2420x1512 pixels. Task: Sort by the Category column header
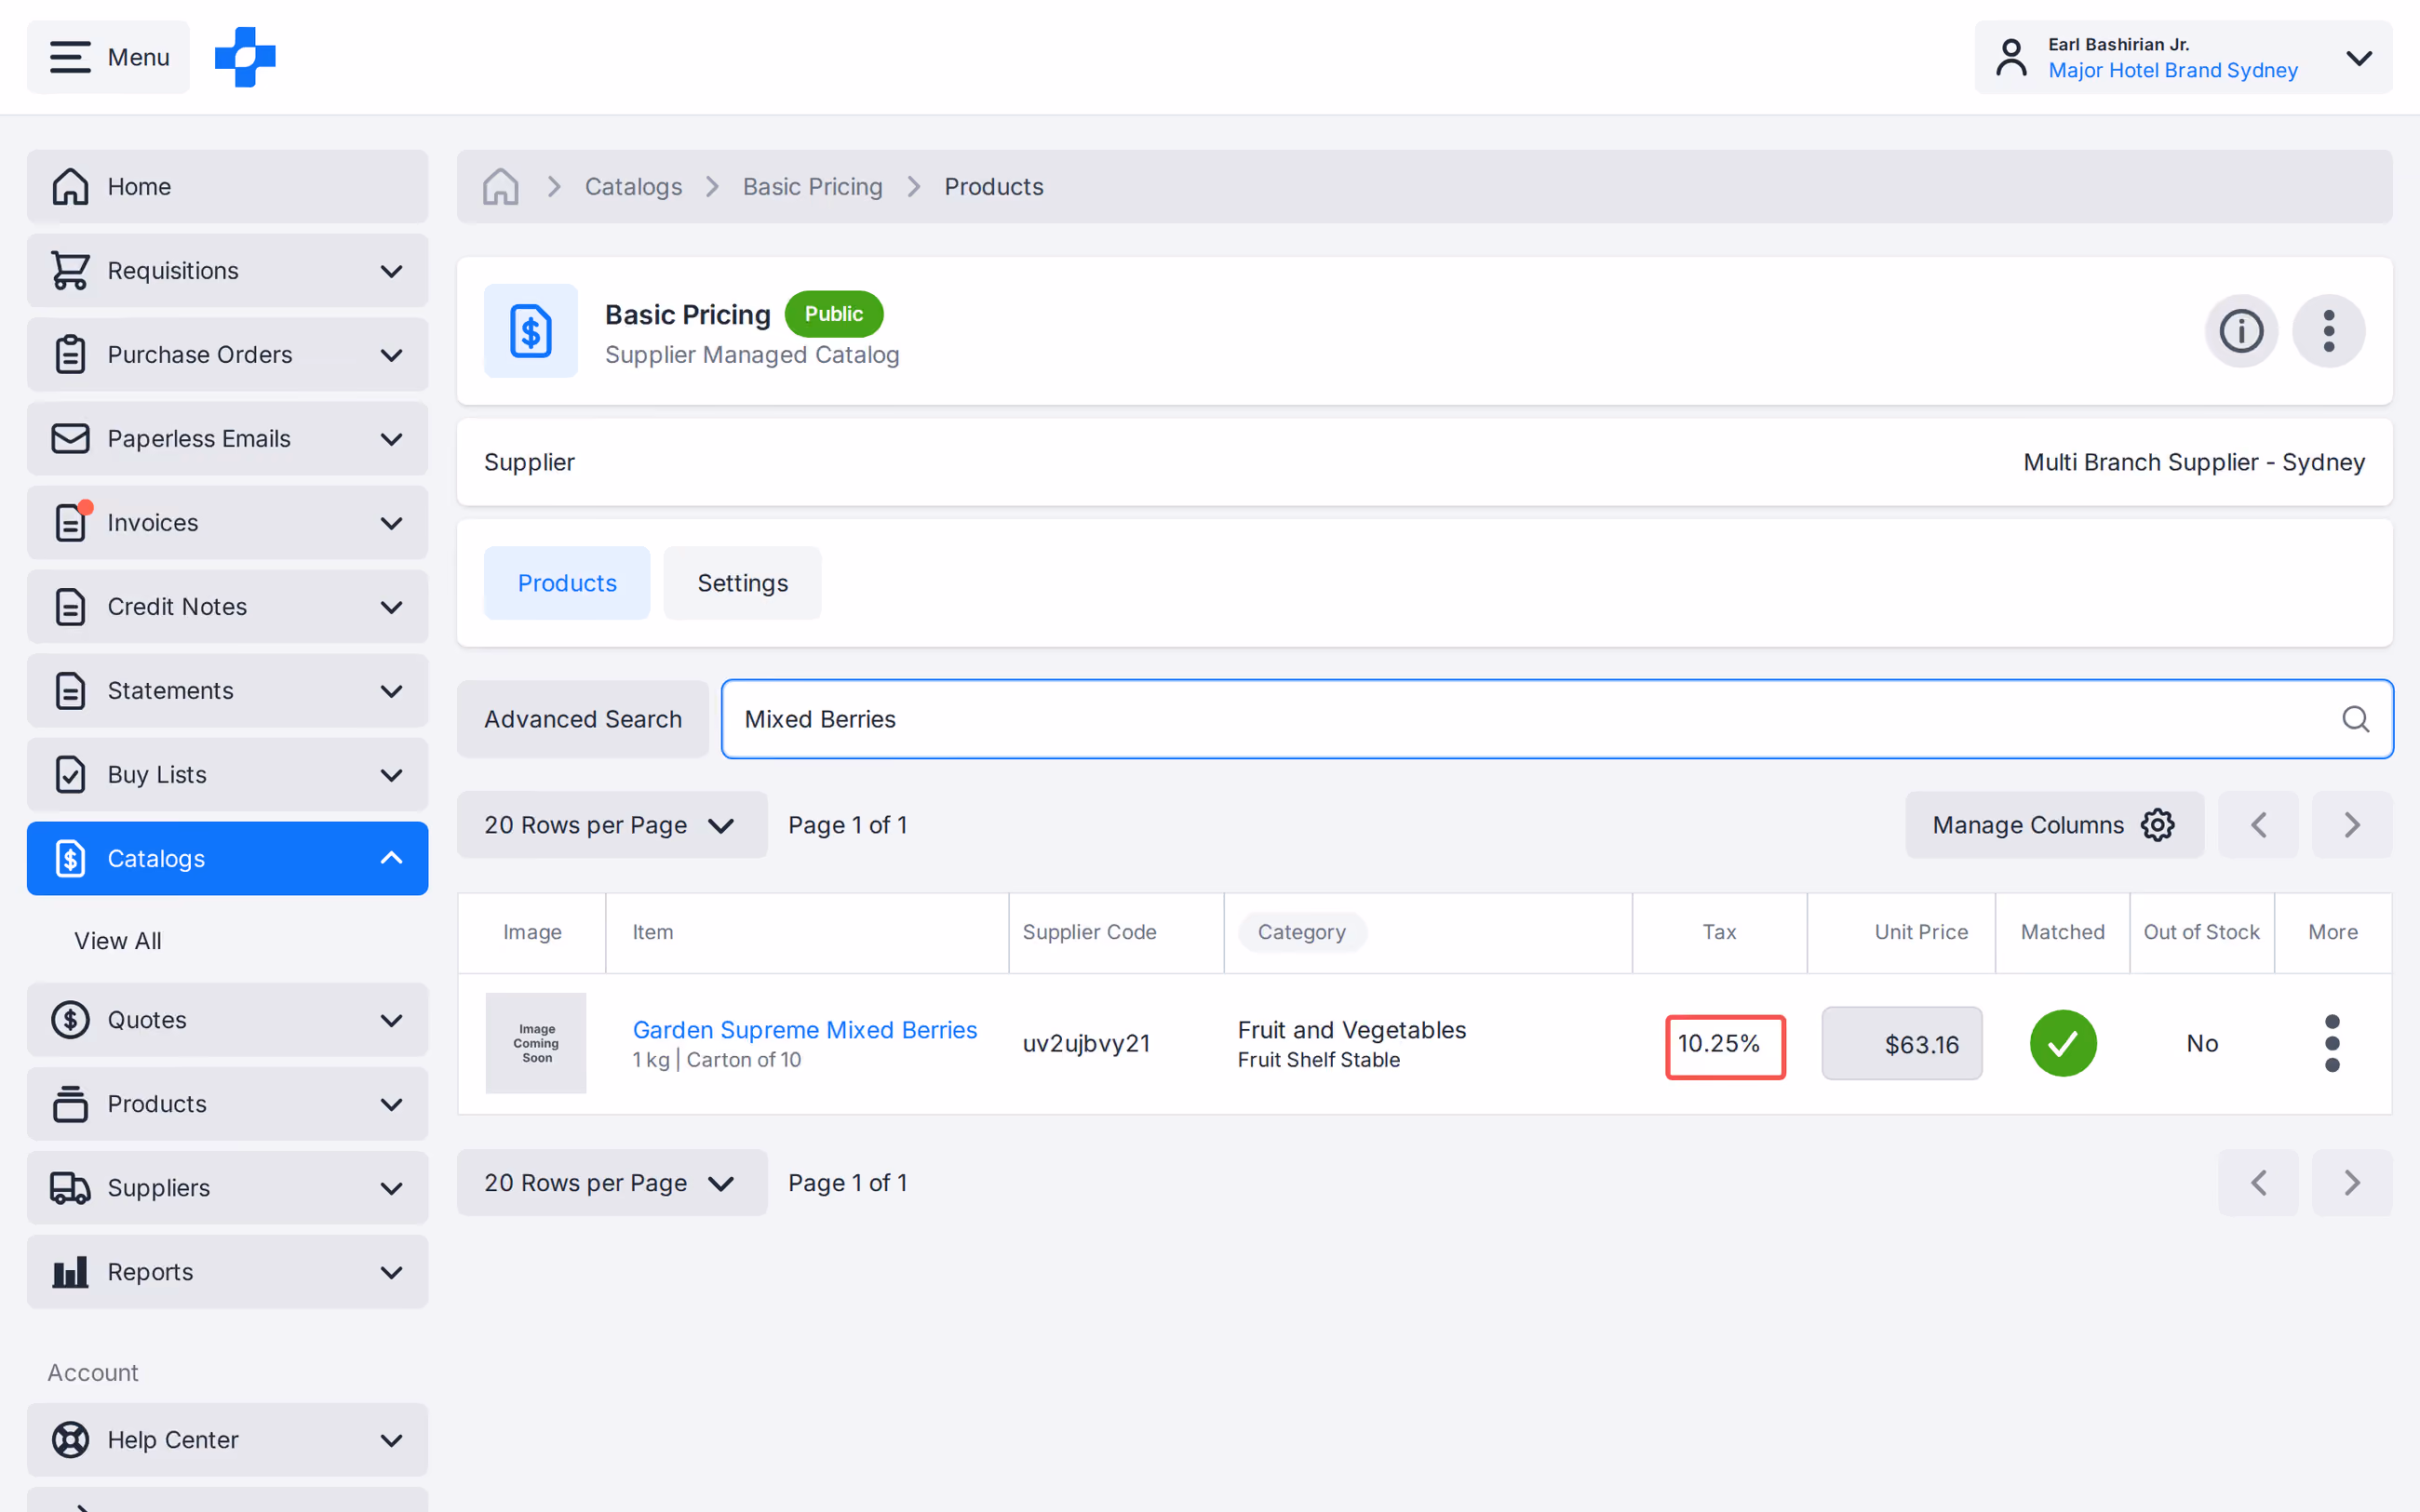pos(1302,932)
